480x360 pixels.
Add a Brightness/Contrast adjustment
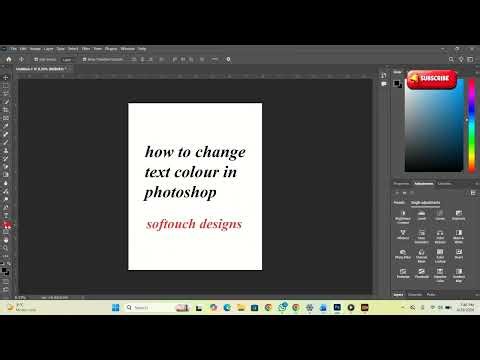point(403,217)
